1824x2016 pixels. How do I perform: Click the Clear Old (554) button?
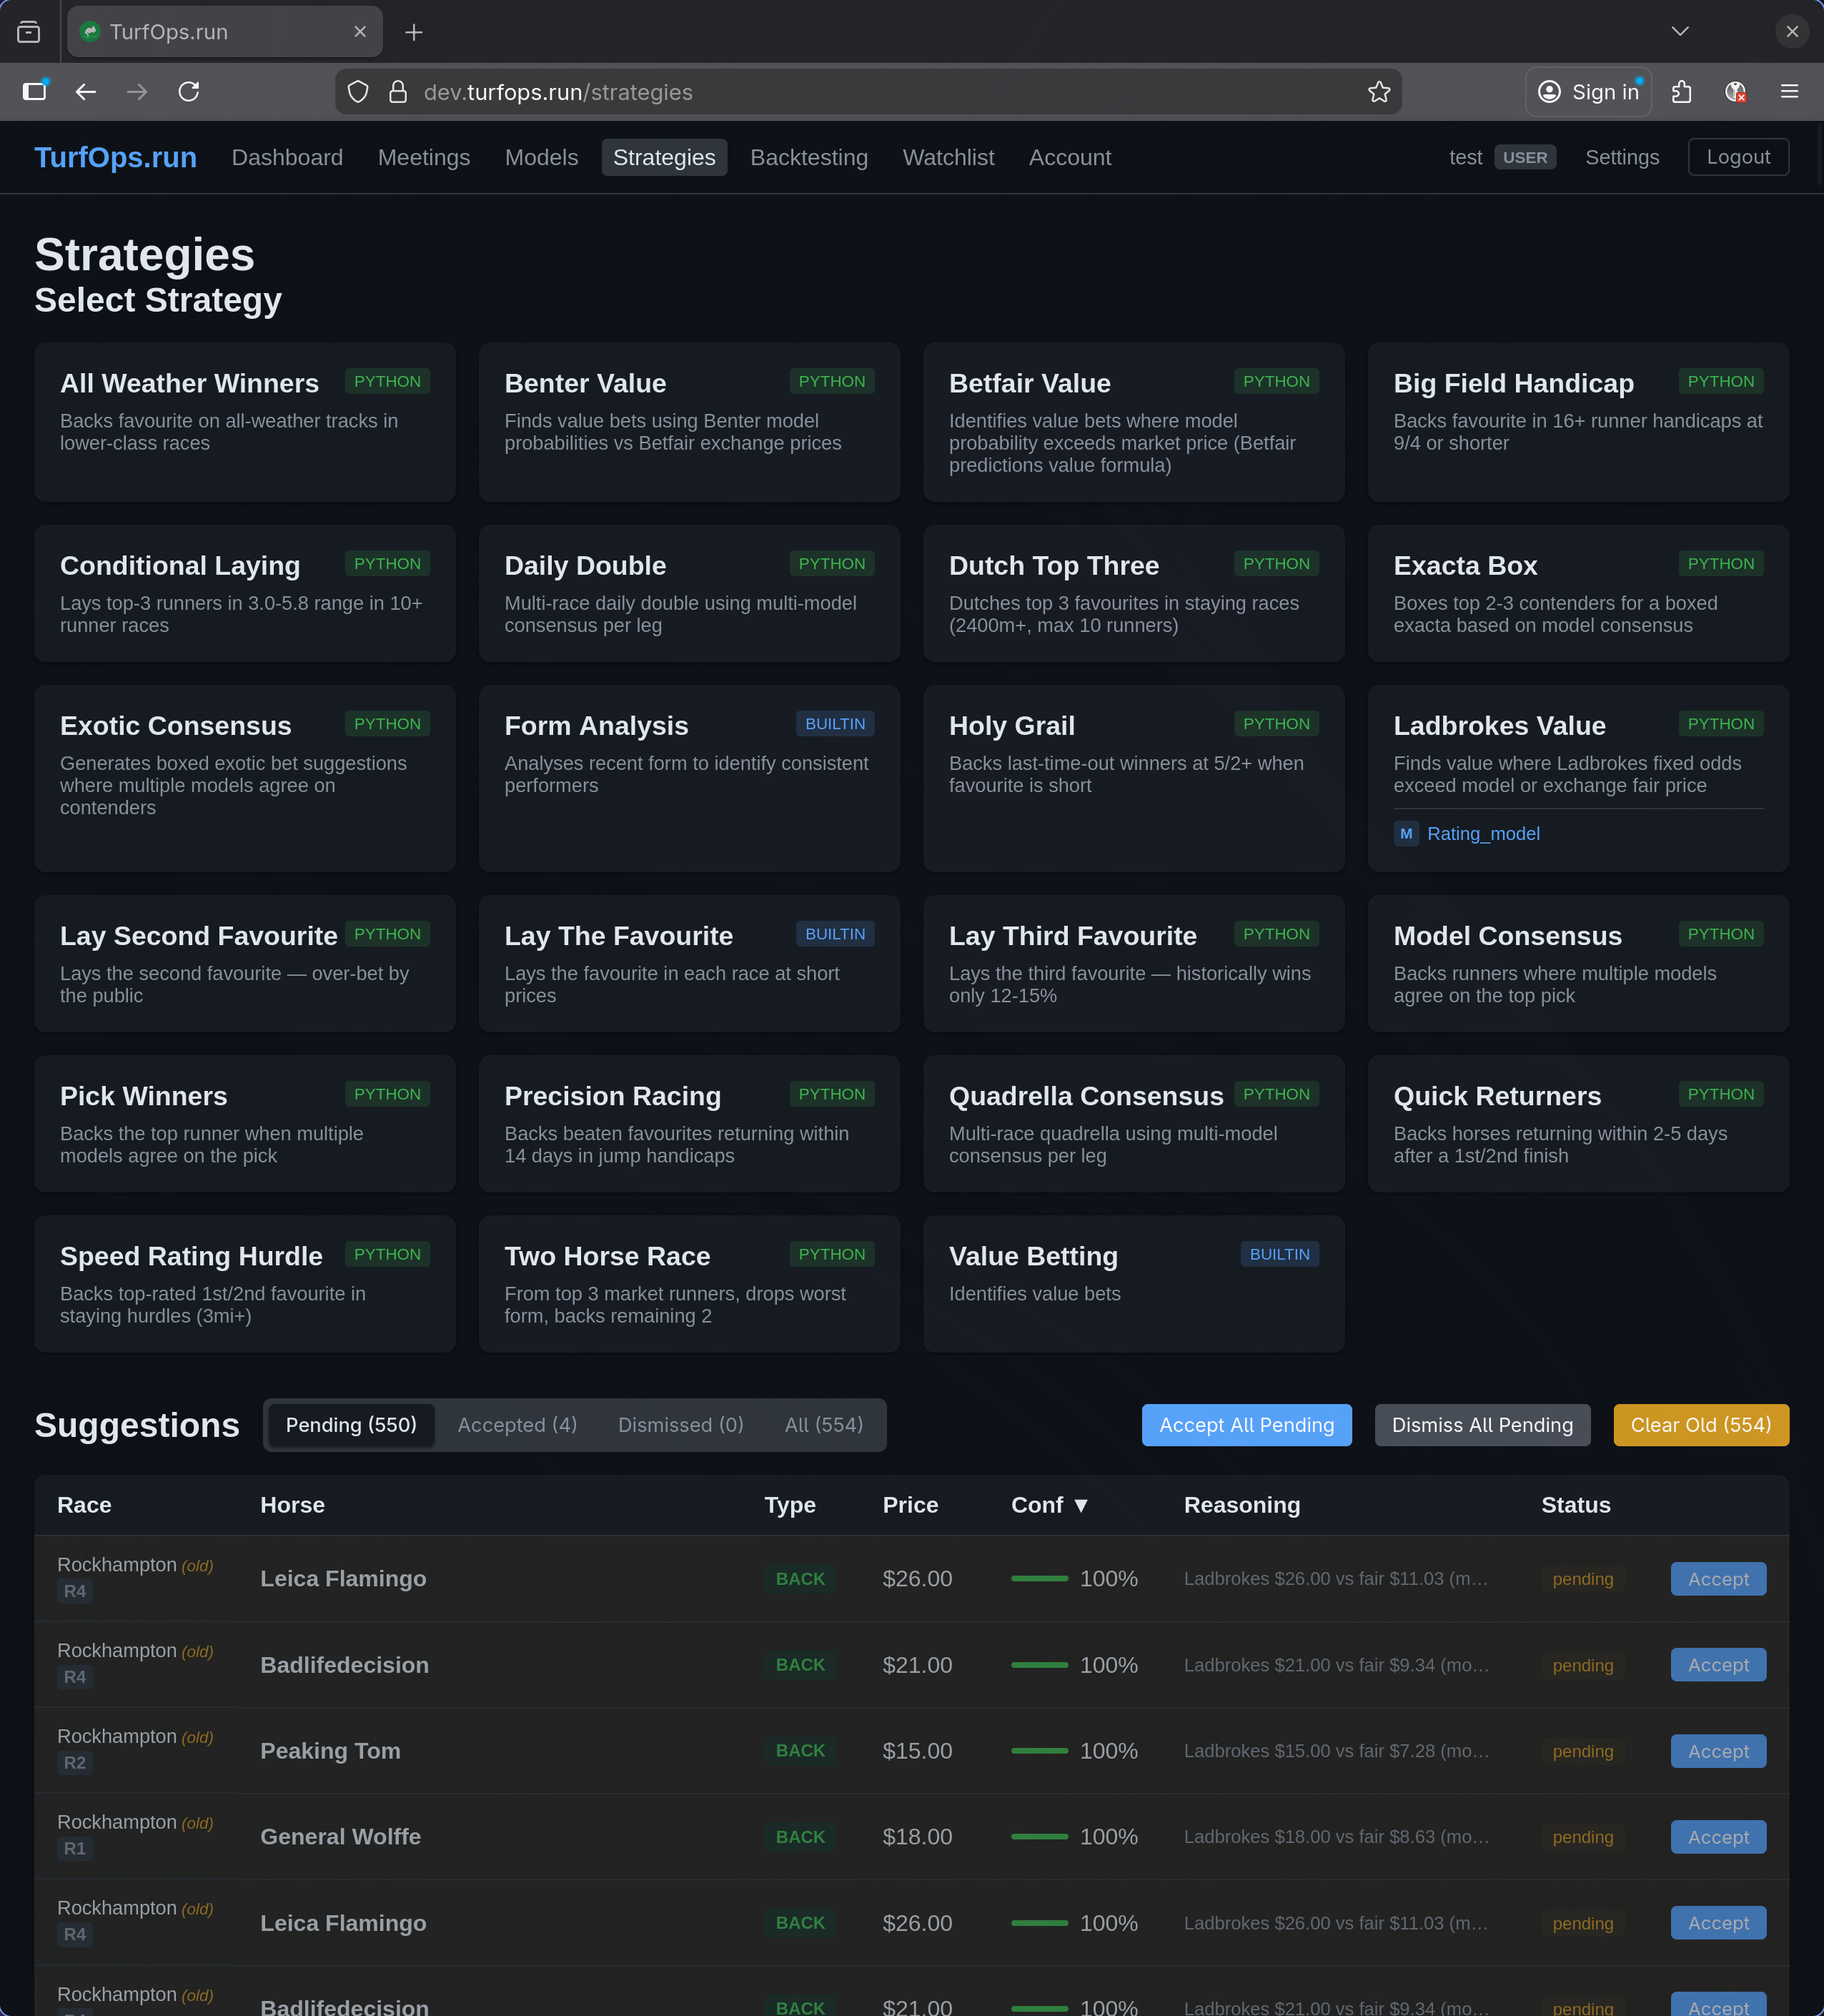1700,1425
